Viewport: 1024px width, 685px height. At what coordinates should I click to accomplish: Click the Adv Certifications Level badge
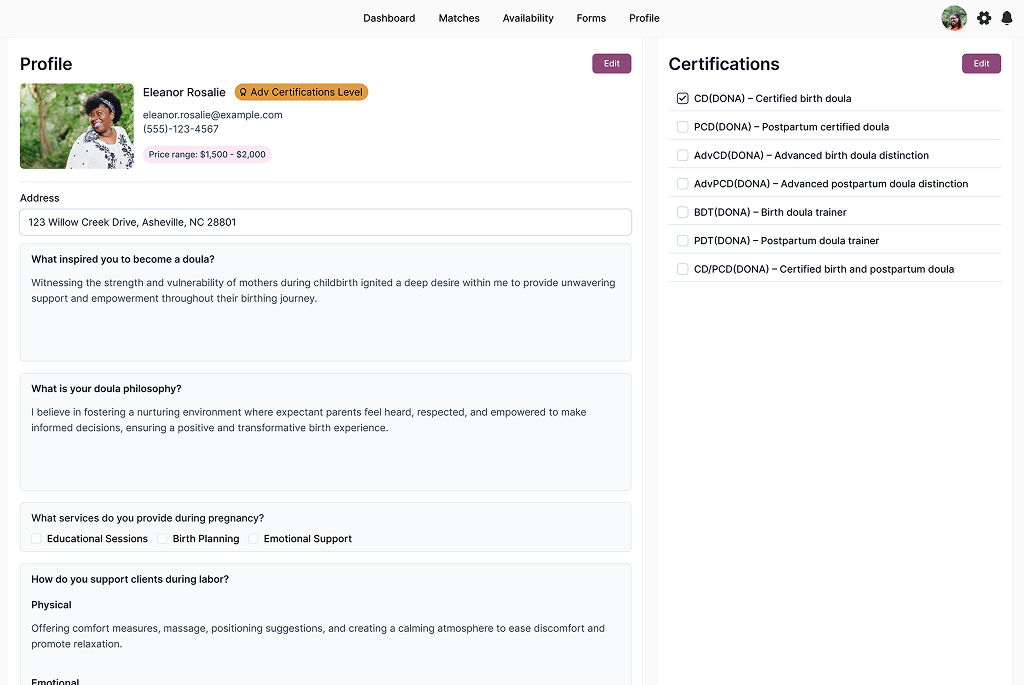(x=301, y=92)
